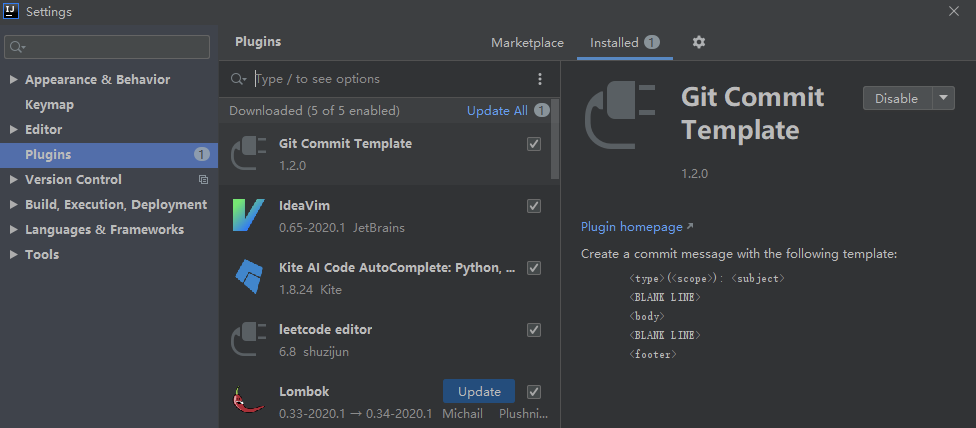
Task: Uncheck the IdeaVim plugin checkbox
Action: pos(534,206)
